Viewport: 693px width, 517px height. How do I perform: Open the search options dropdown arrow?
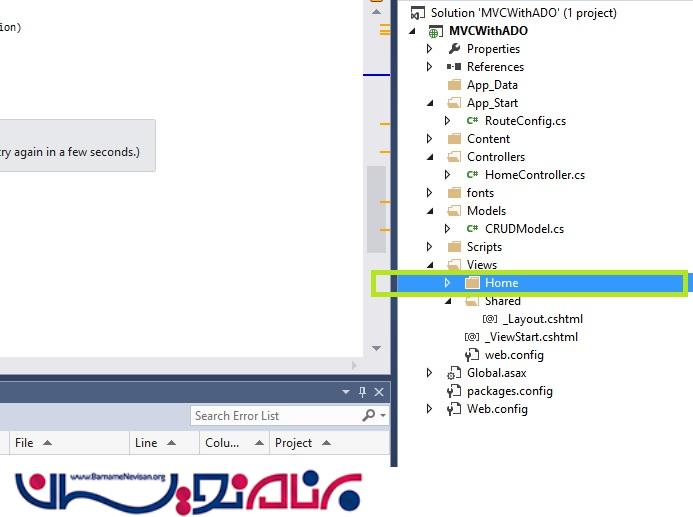tap(383, 415)
